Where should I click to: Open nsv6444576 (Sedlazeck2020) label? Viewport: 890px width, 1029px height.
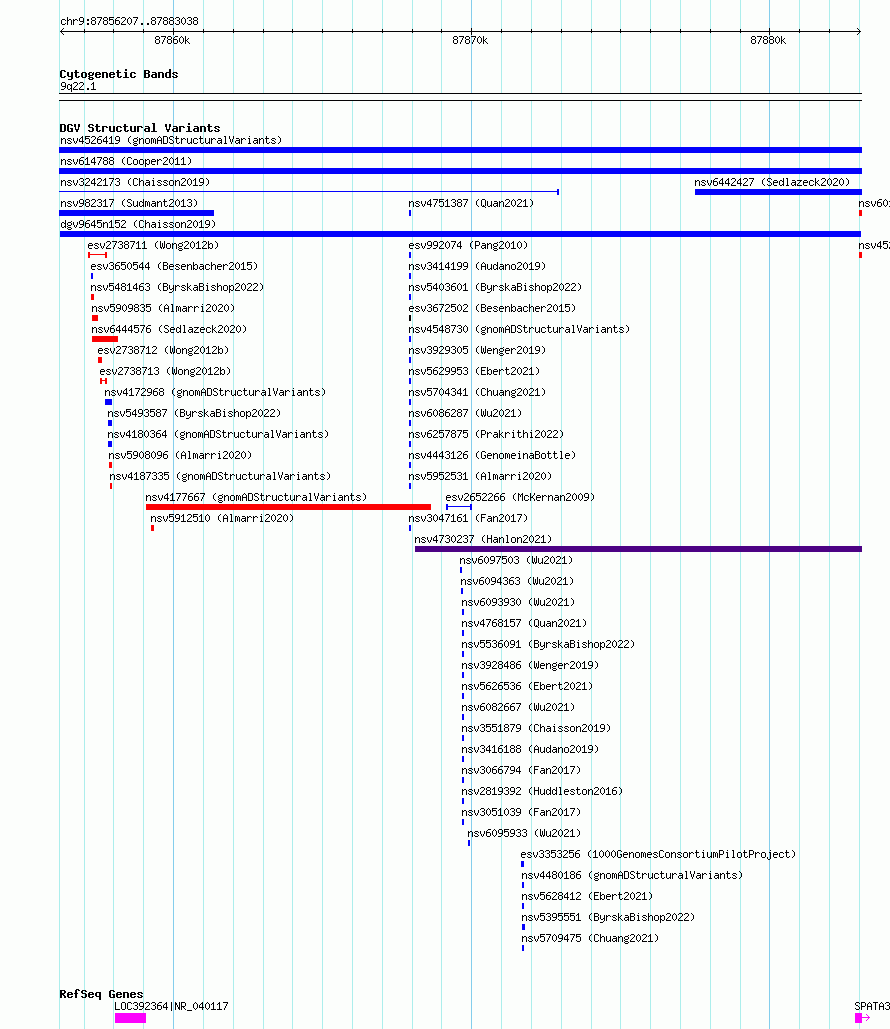coord(169,329)
